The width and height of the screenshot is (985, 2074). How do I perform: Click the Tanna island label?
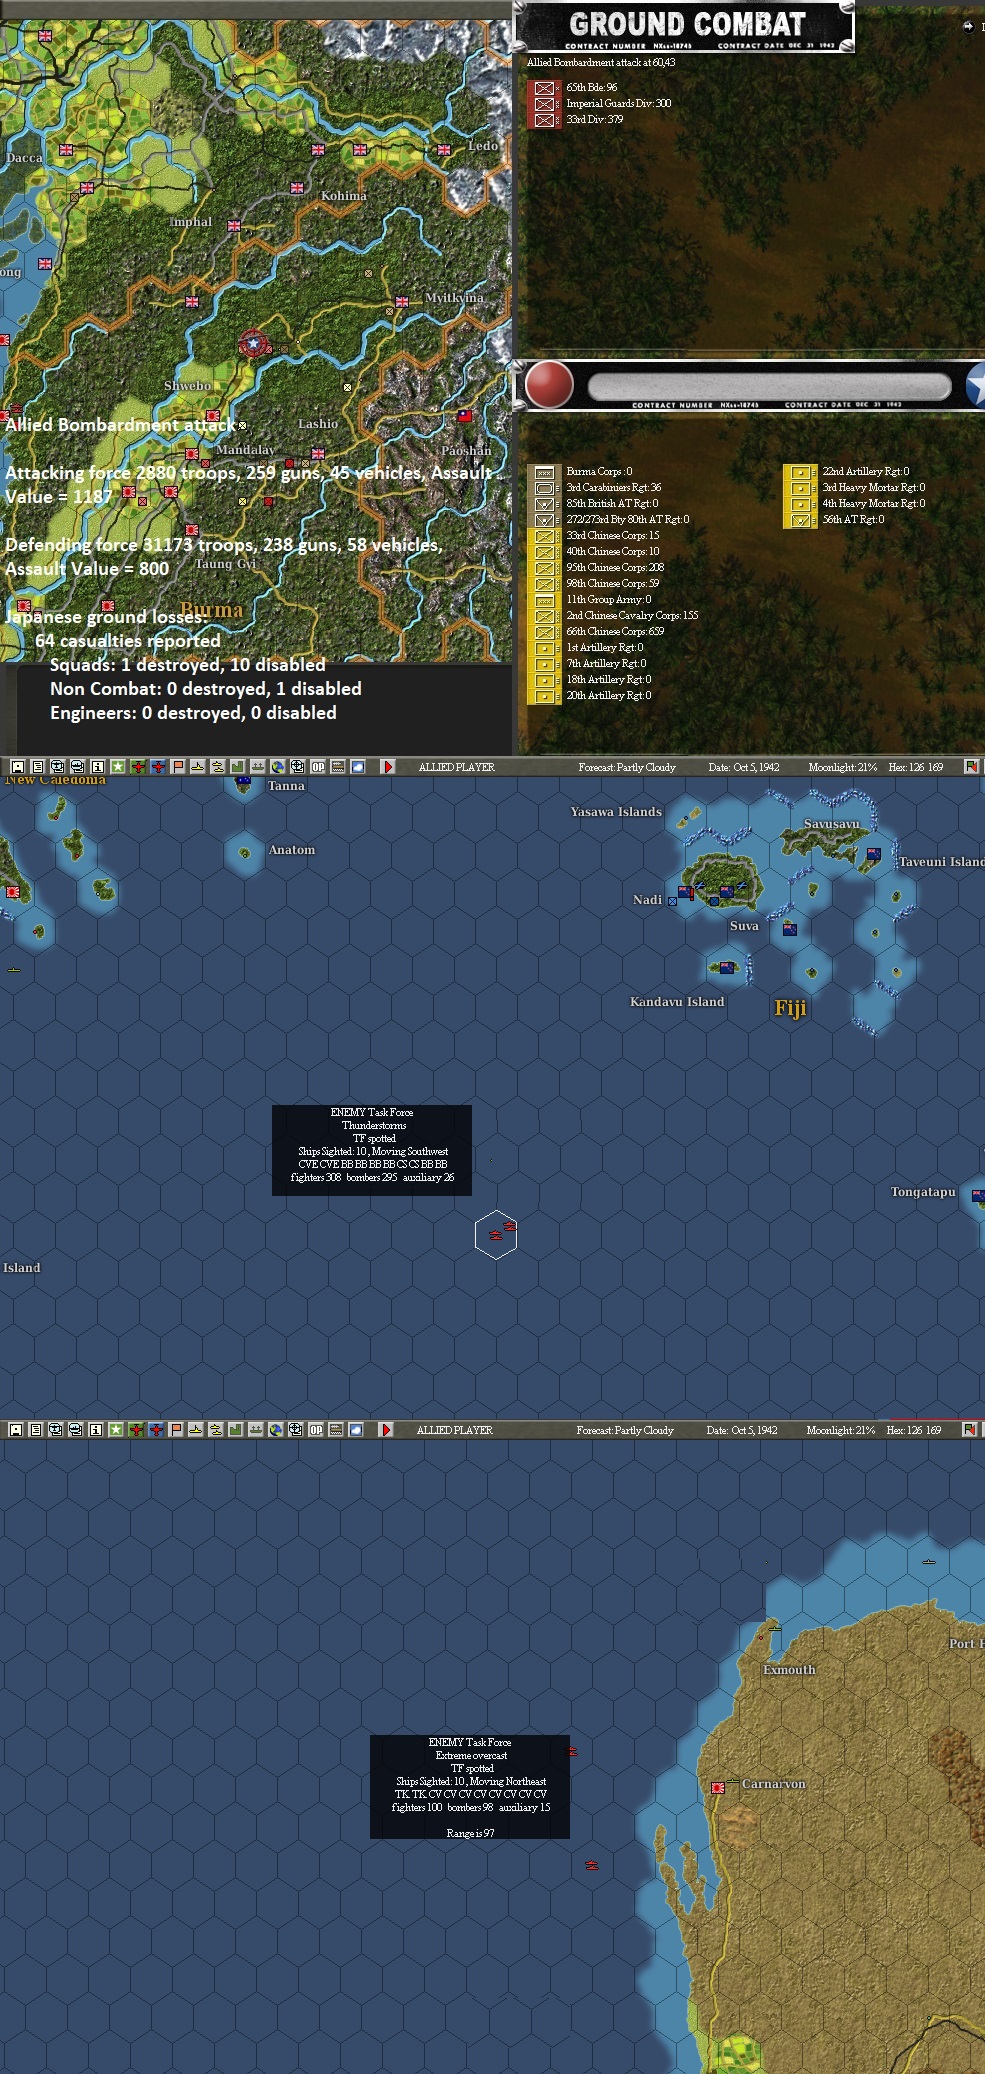pyautogui.click(x=286, y=786)
